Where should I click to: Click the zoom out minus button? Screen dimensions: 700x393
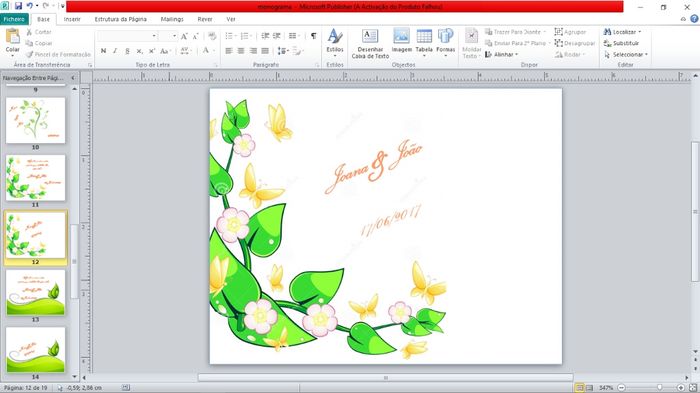coord(621,388)
